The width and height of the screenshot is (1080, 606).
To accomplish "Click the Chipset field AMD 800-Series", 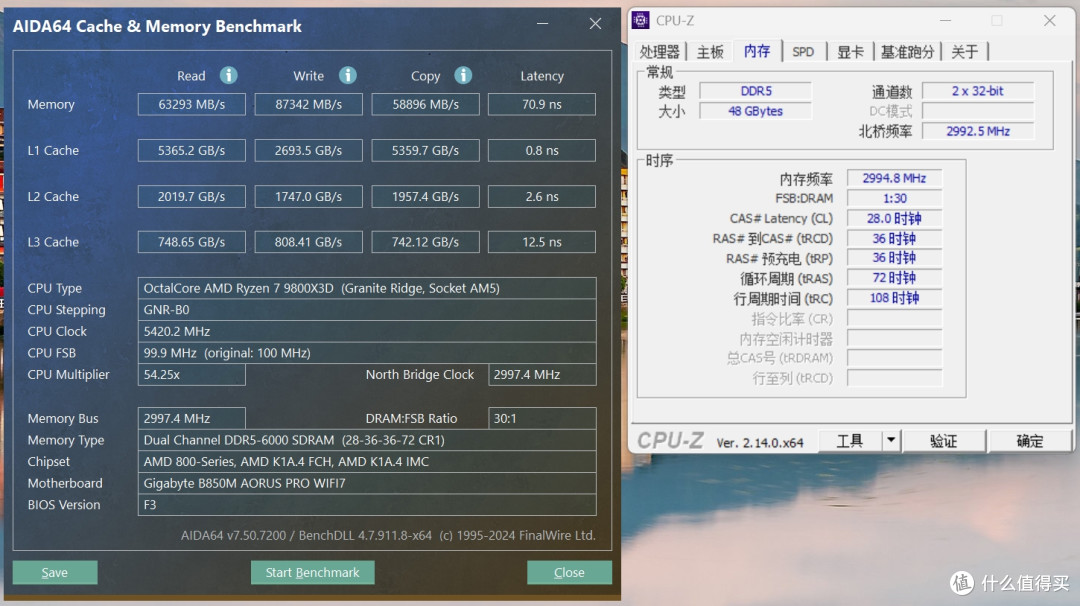I will click(x=367, y=461).
